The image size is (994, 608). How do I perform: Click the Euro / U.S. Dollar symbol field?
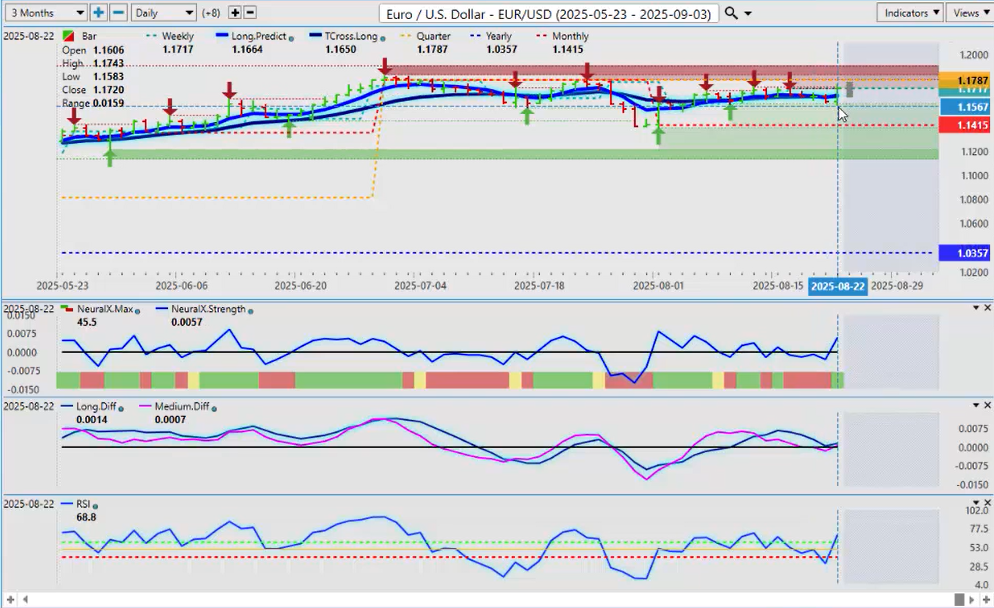(x=548, y=12)
